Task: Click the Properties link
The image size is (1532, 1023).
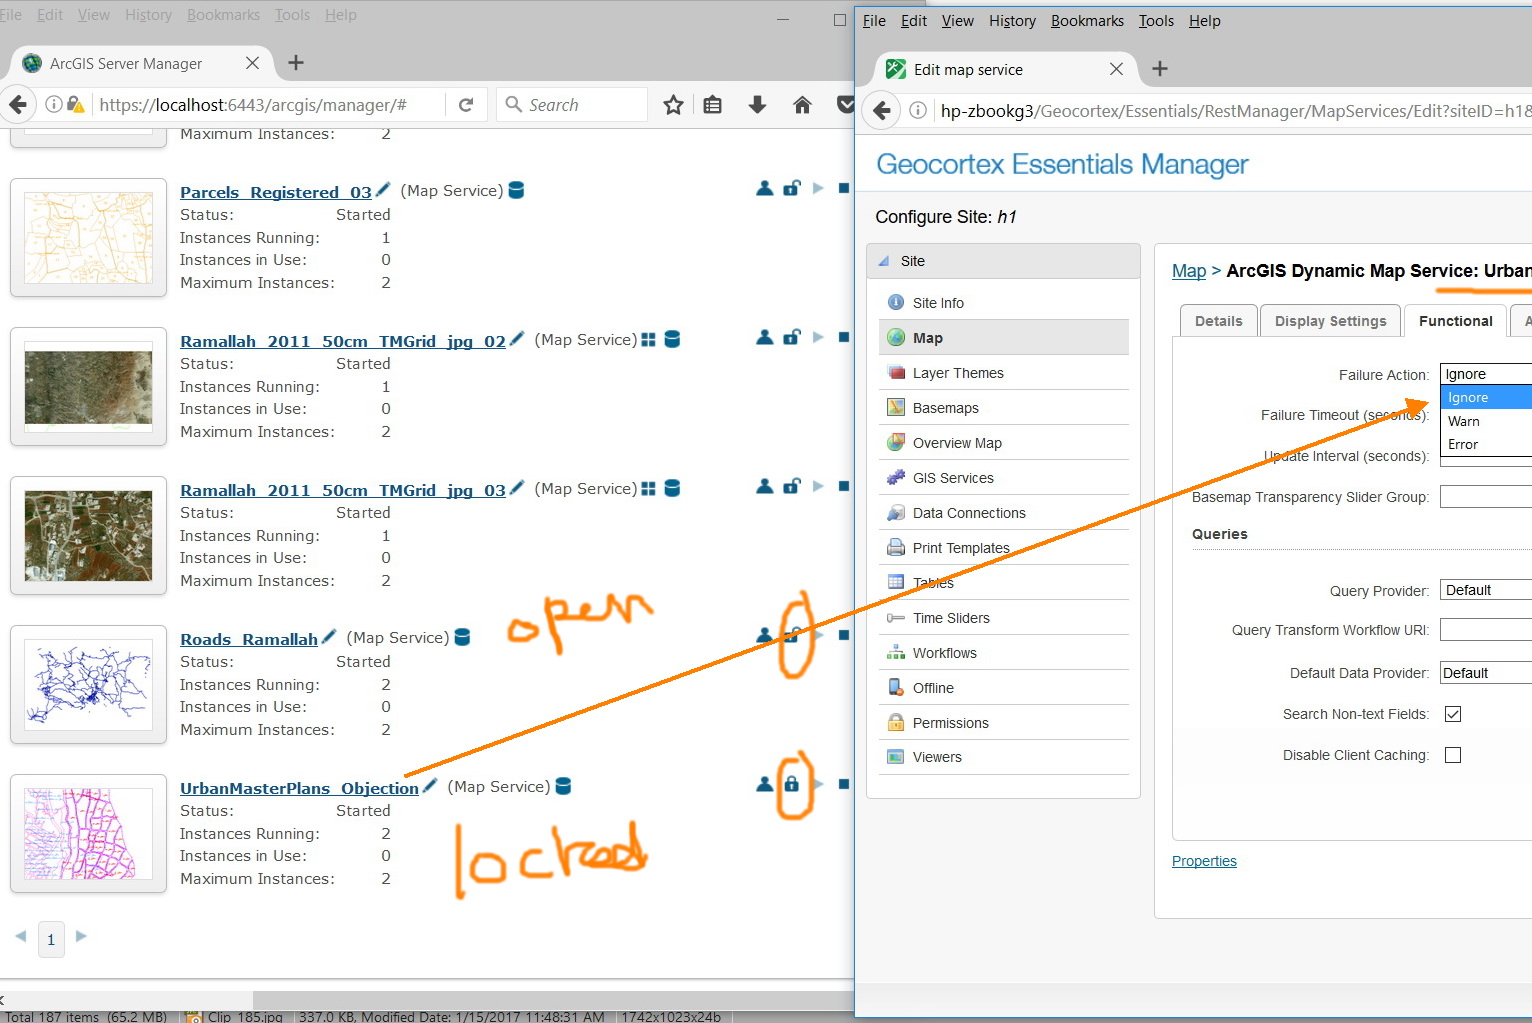Action: (1204, 861)
